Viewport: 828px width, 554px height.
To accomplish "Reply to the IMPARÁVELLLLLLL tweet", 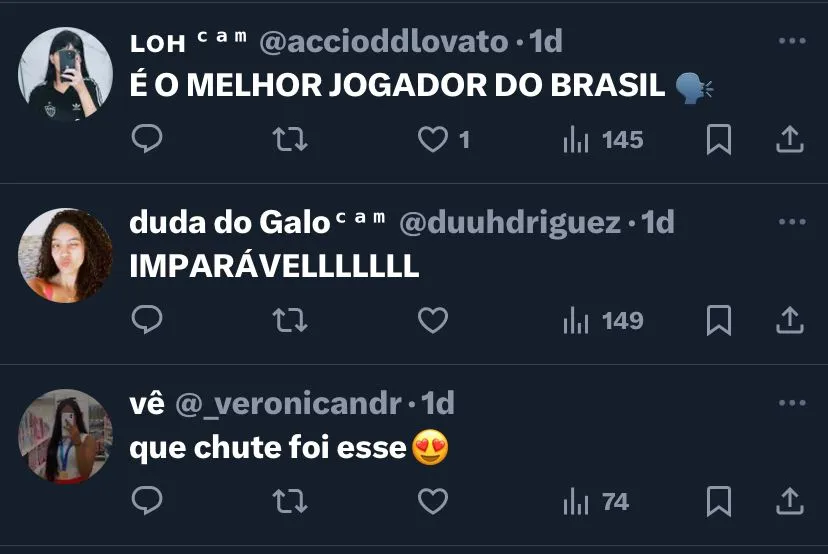I will pyautogui.click(x=147, y=320).
